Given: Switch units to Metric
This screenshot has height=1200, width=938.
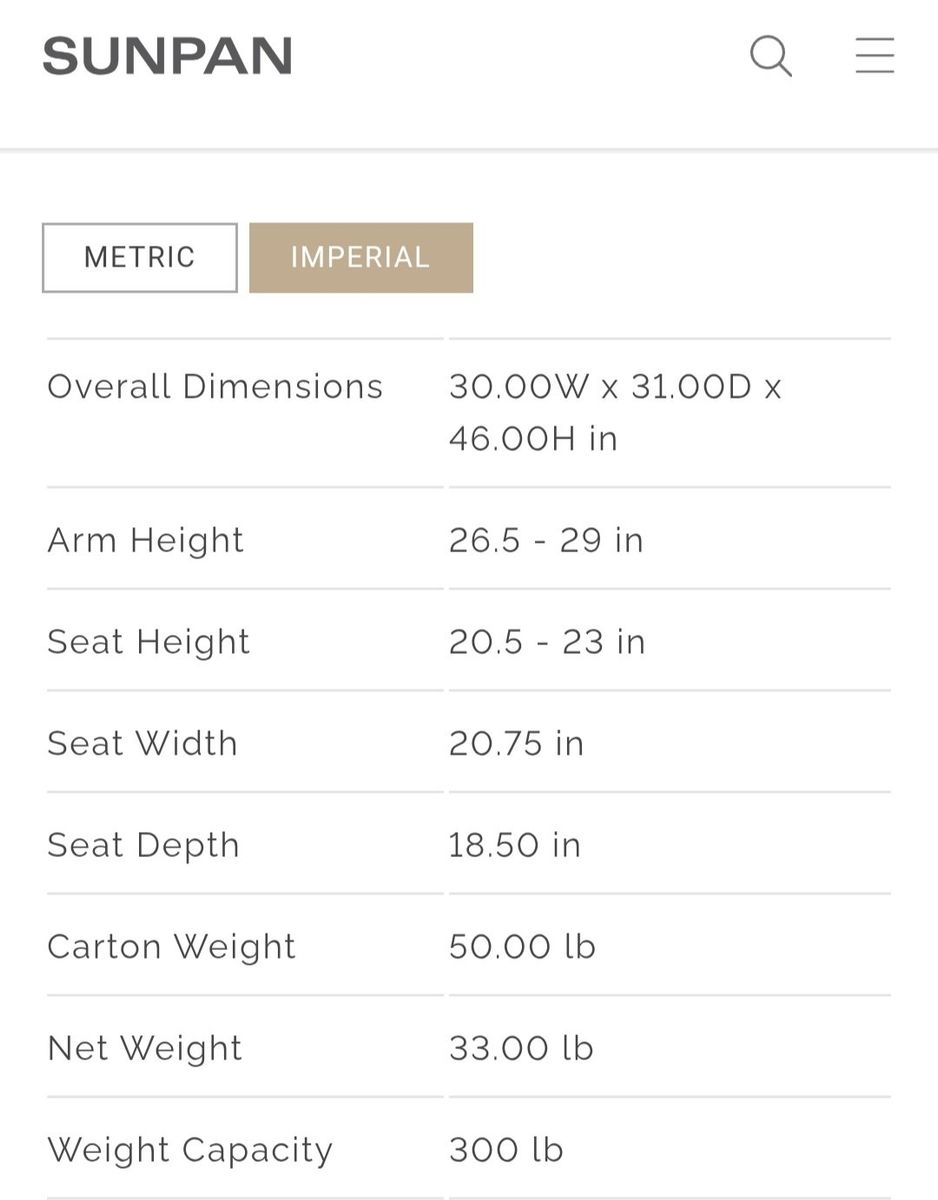Looking at the screenshot, I should 140,258.
